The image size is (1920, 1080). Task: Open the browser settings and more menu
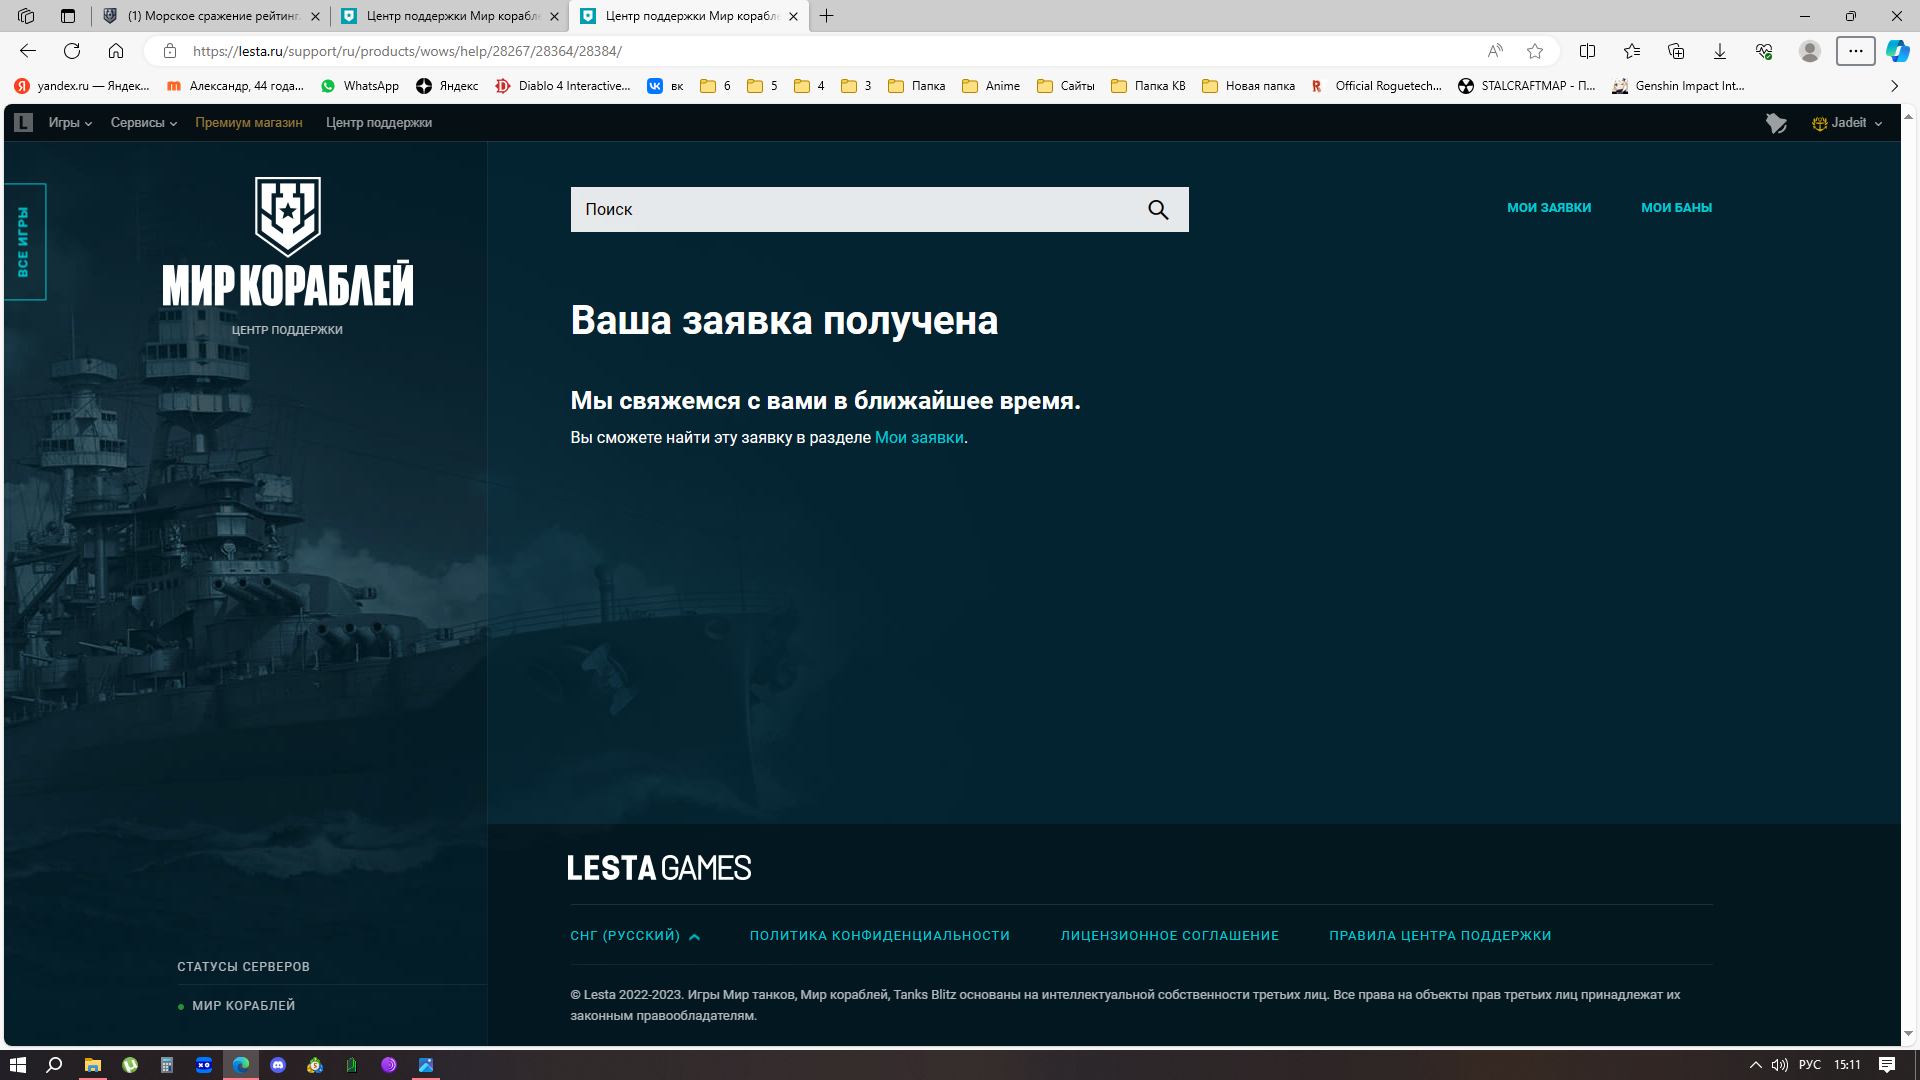coord(1855,51)
